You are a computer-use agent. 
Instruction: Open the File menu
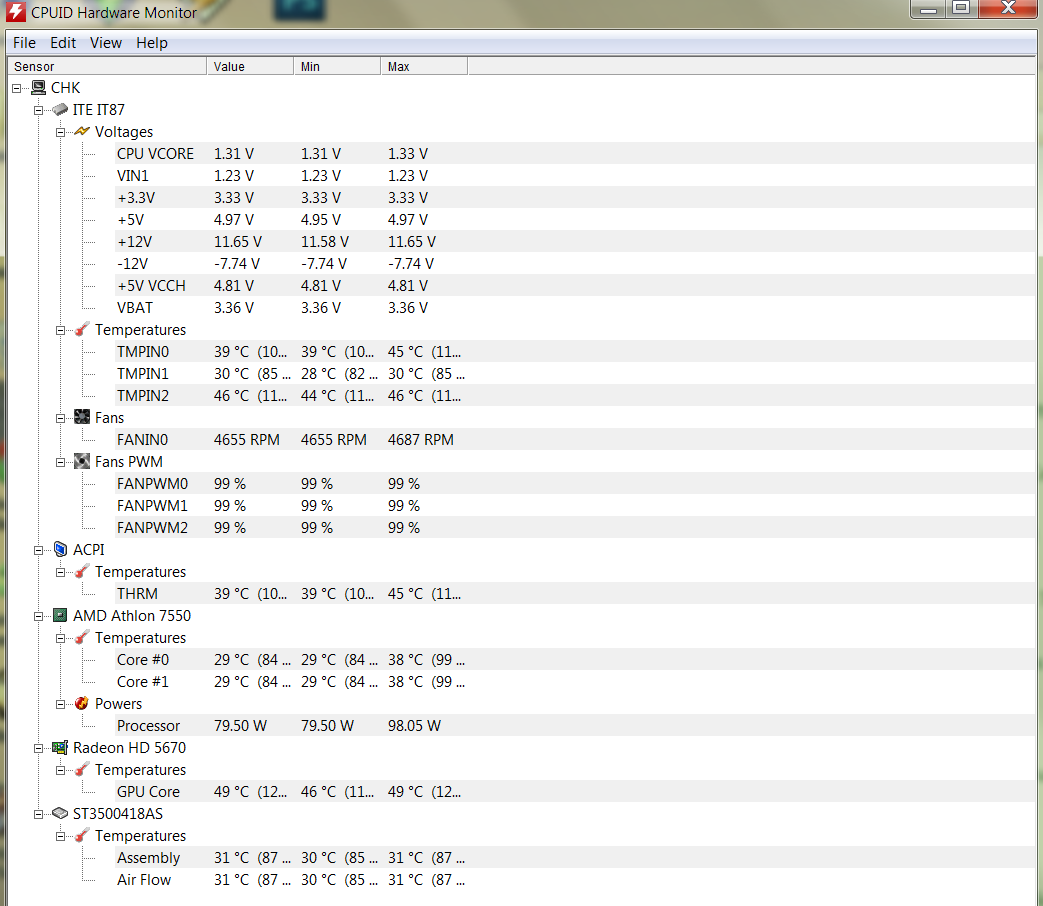pos(25,43)
